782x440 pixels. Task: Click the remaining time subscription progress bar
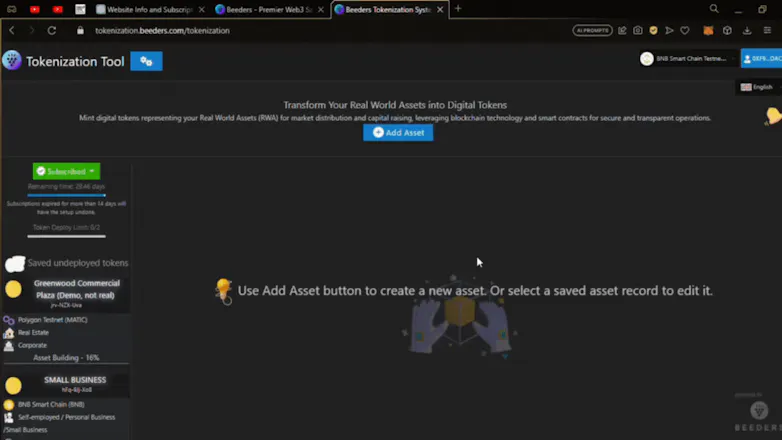coord(66,195)
